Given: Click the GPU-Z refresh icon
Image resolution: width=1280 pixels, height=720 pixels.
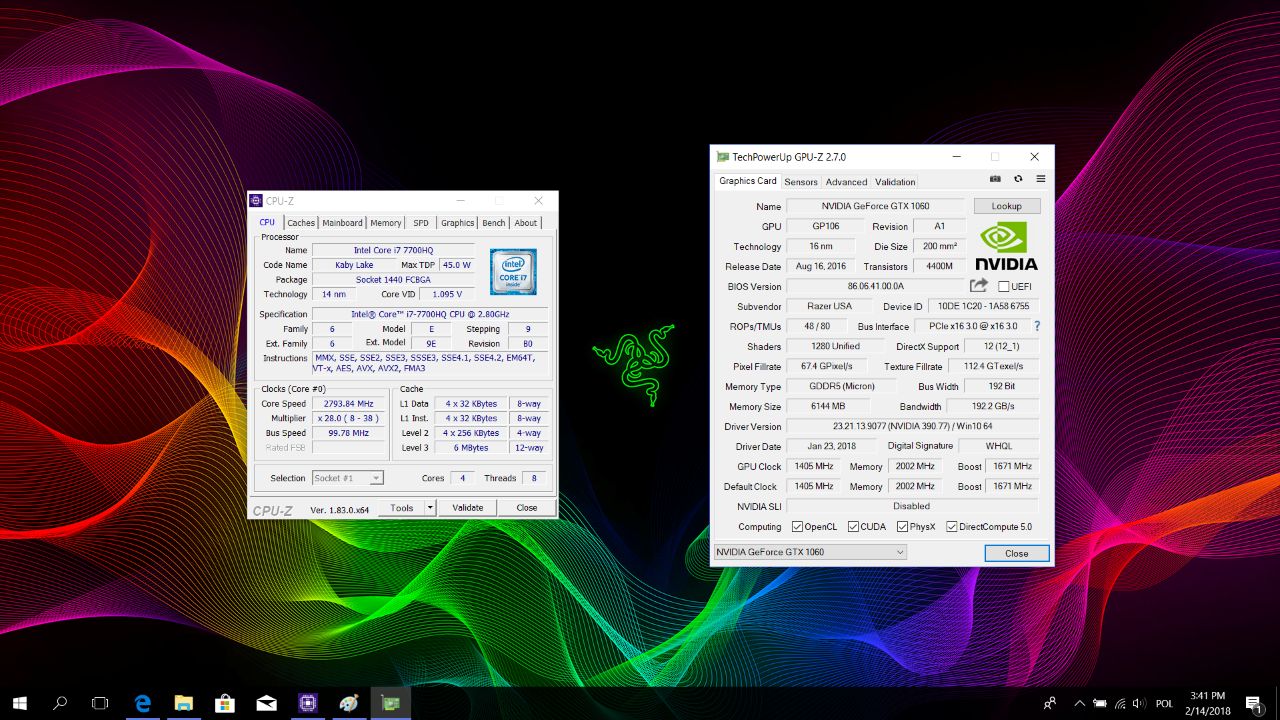Looking at the screenshot, I should [1018, 179].
